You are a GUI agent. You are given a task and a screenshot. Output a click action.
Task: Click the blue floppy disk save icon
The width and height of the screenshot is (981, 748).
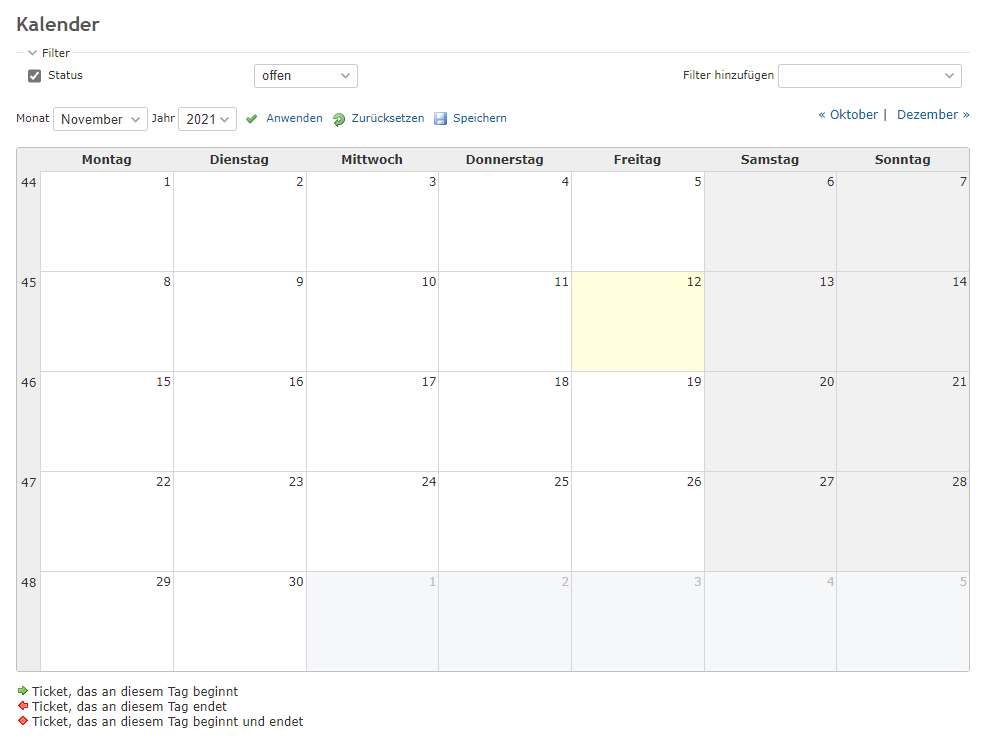pyautogui.click(x=440, y=119)
